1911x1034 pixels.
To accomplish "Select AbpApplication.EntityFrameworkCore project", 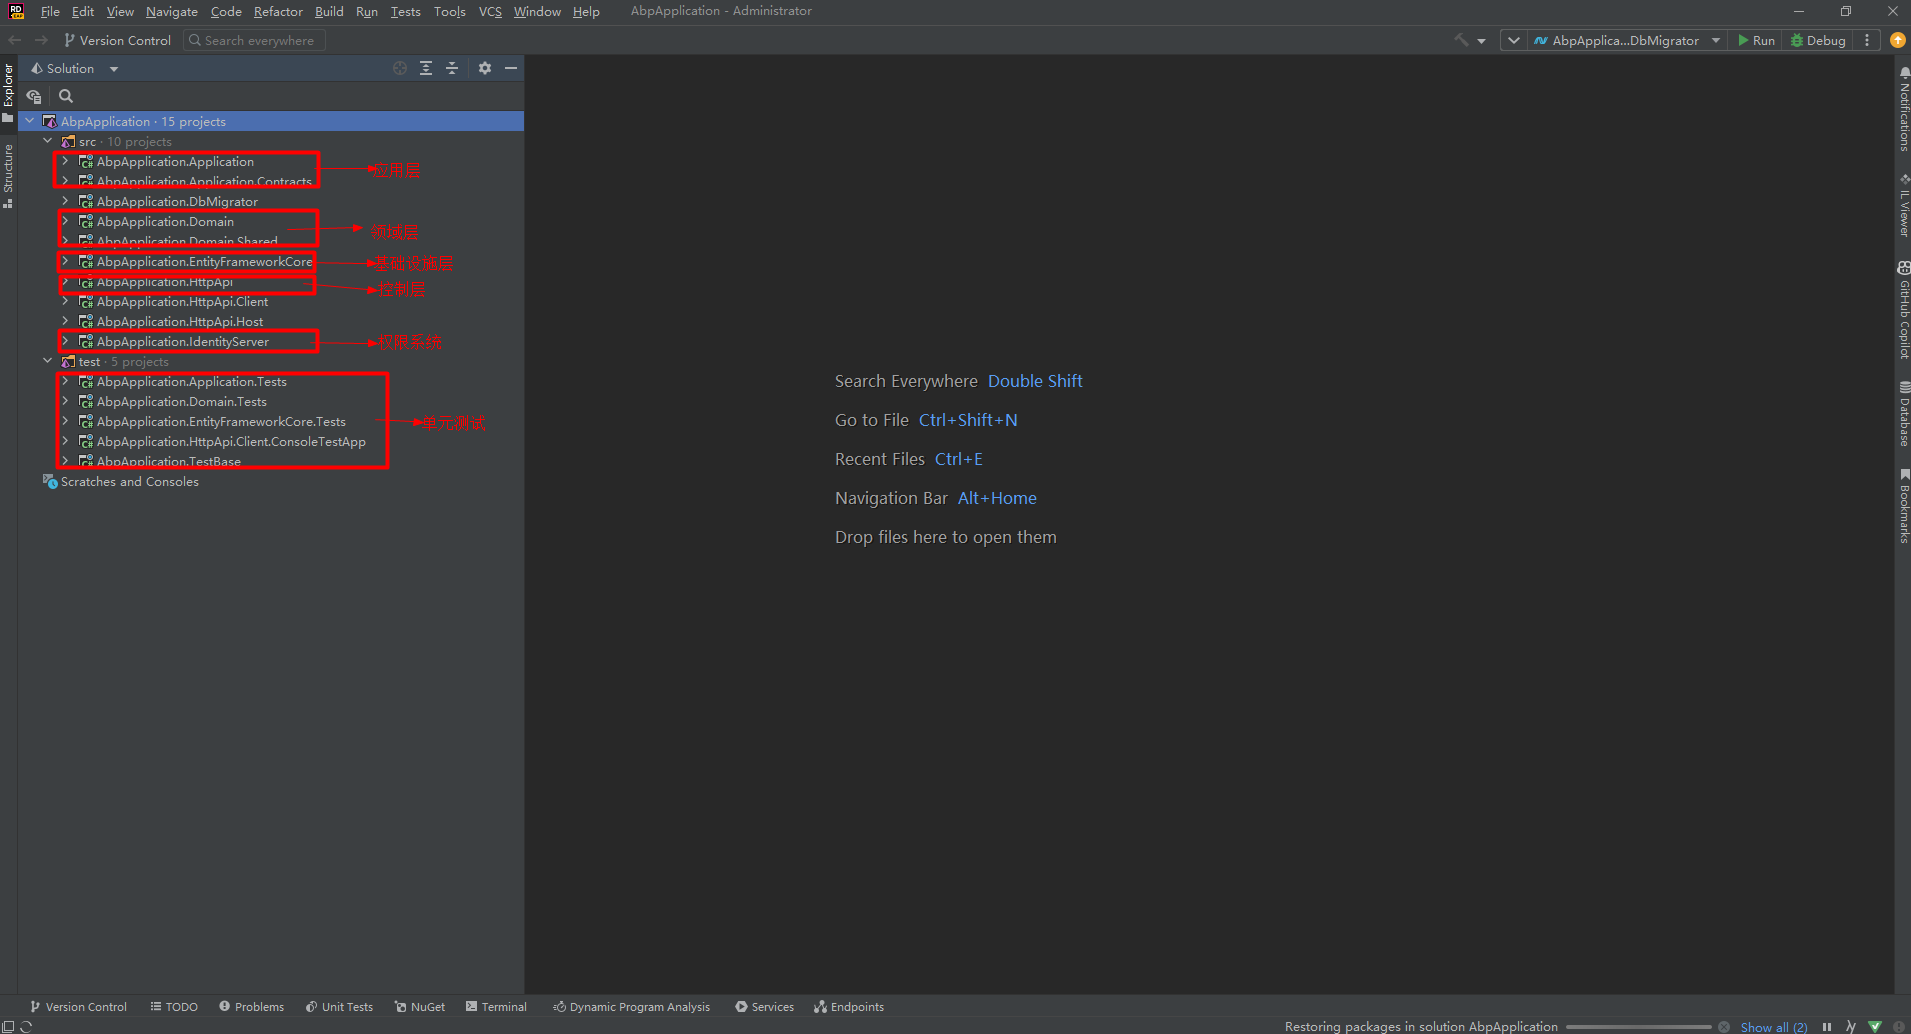I will coord(204,261).
